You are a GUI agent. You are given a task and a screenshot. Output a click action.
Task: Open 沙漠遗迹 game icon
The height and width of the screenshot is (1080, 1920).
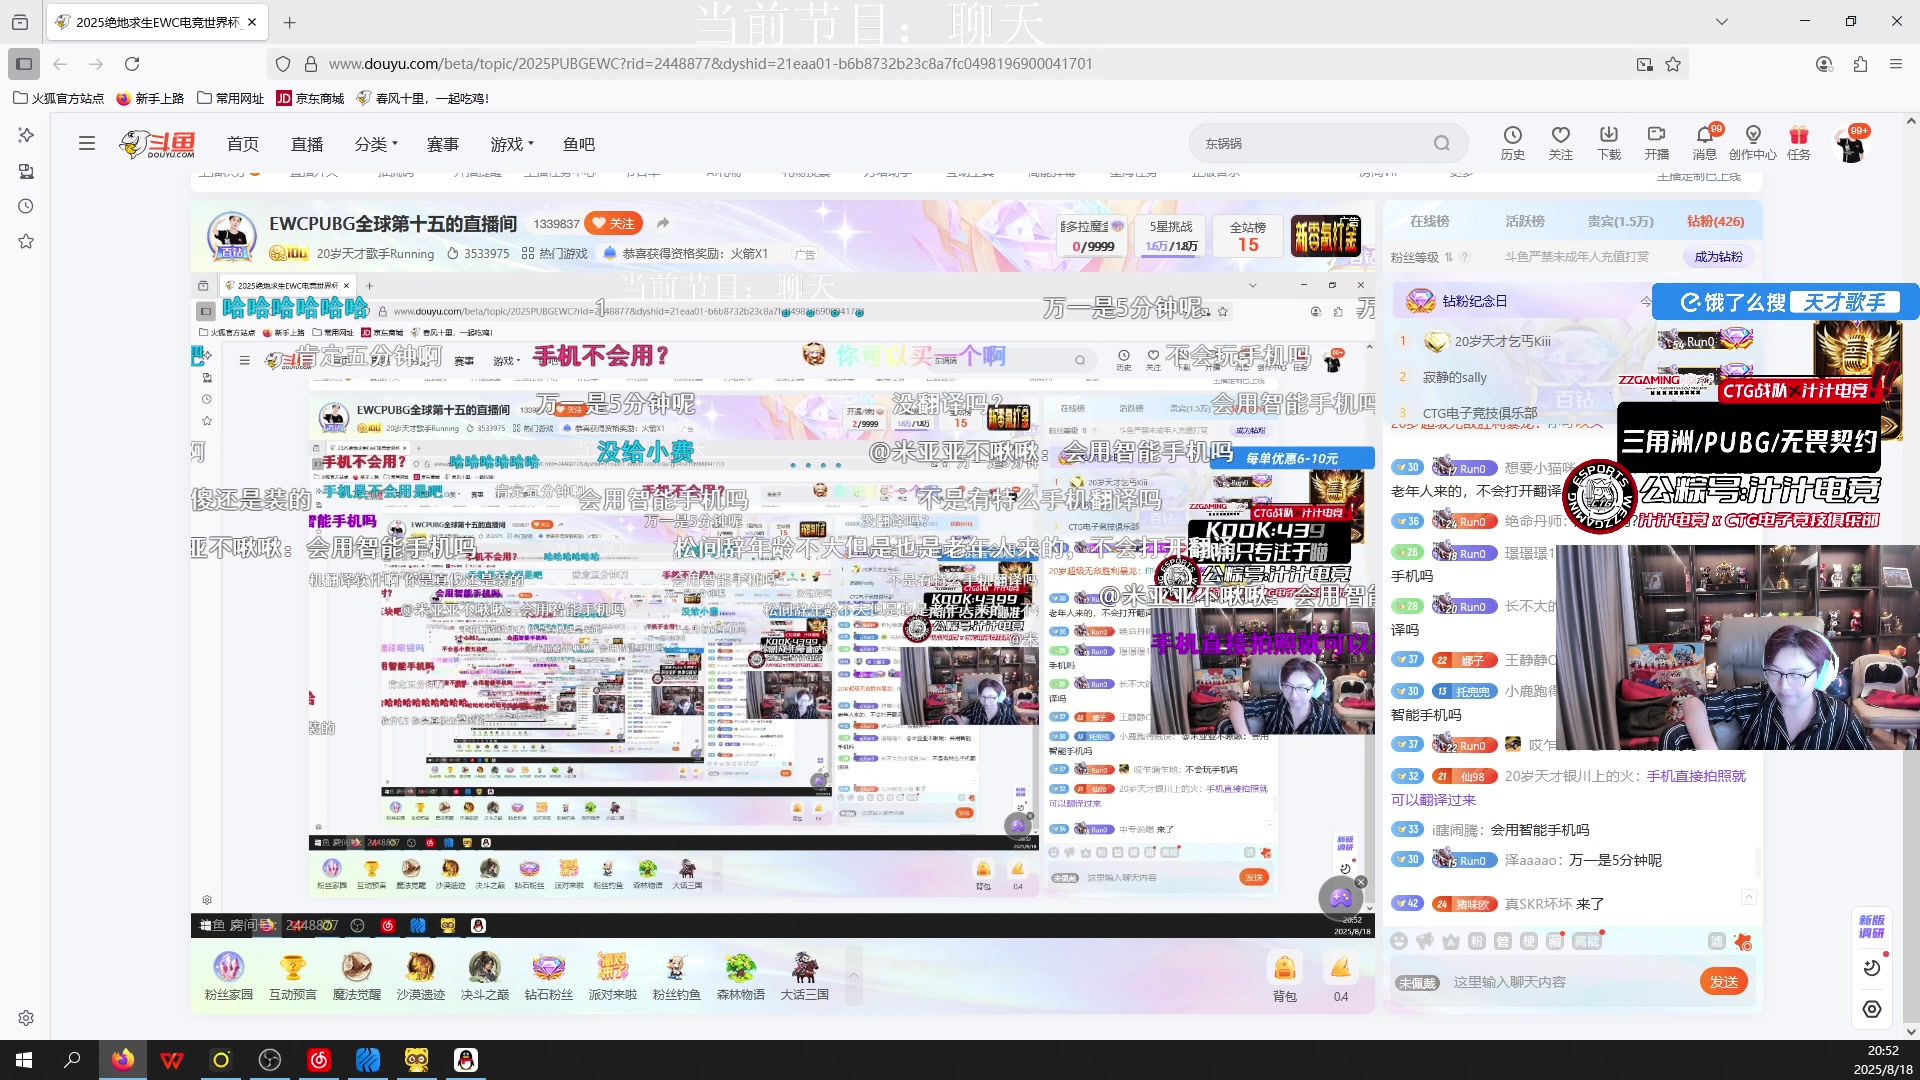click(x=421, y=975)
